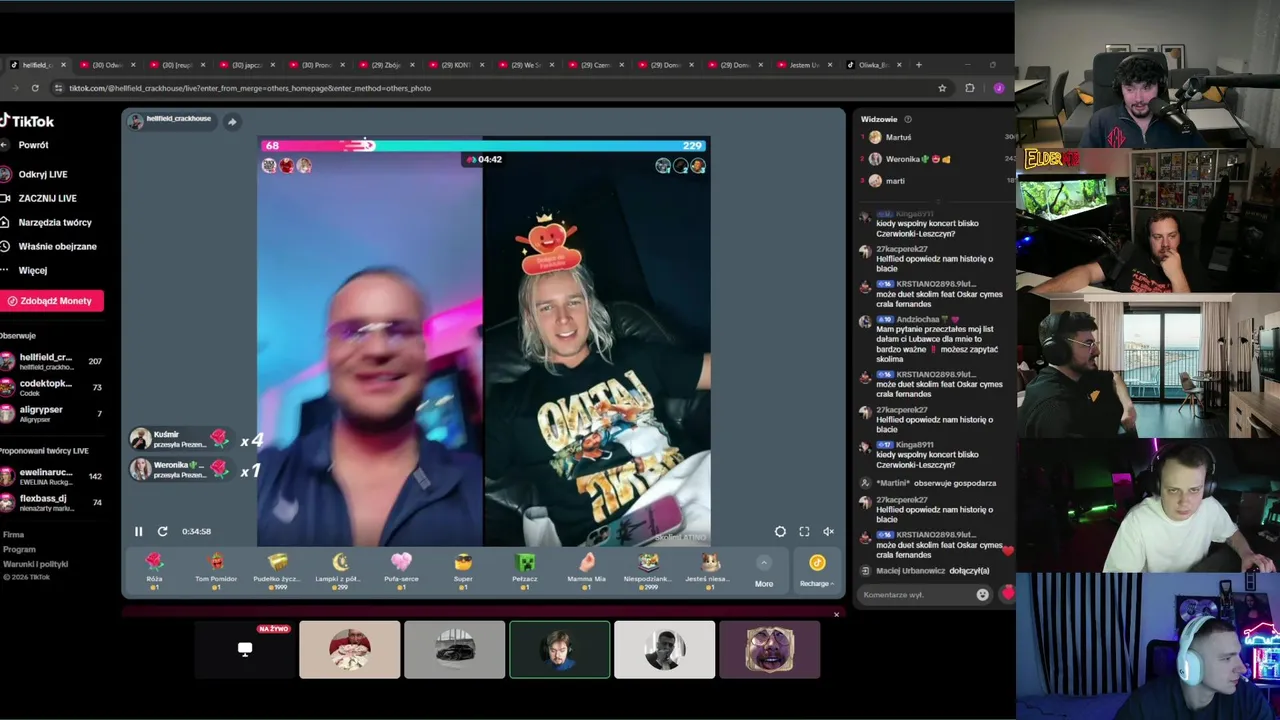Pause the live stream playback
Viewport: 1280px width, 720px height.
[138, 532]
